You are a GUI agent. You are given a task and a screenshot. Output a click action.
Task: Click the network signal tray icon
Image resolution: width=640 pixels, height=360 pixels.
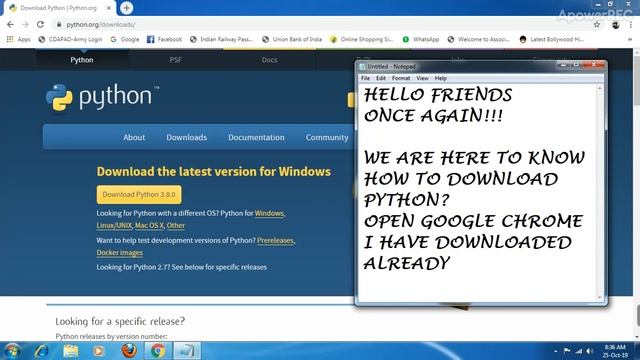pyautogui.click(x=578, y=351)
